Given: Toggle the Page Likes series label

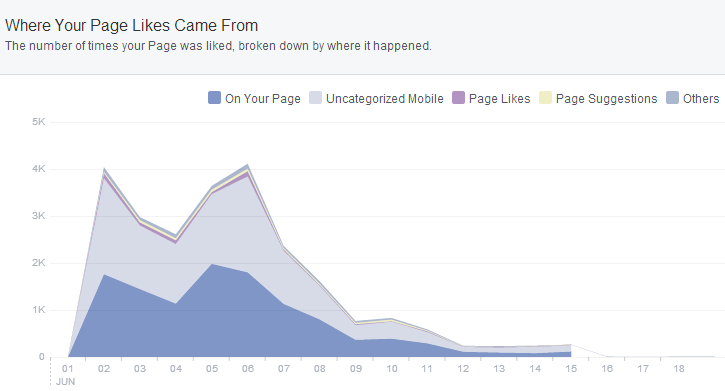Looking at the screenshot, I should pos(499,99).
